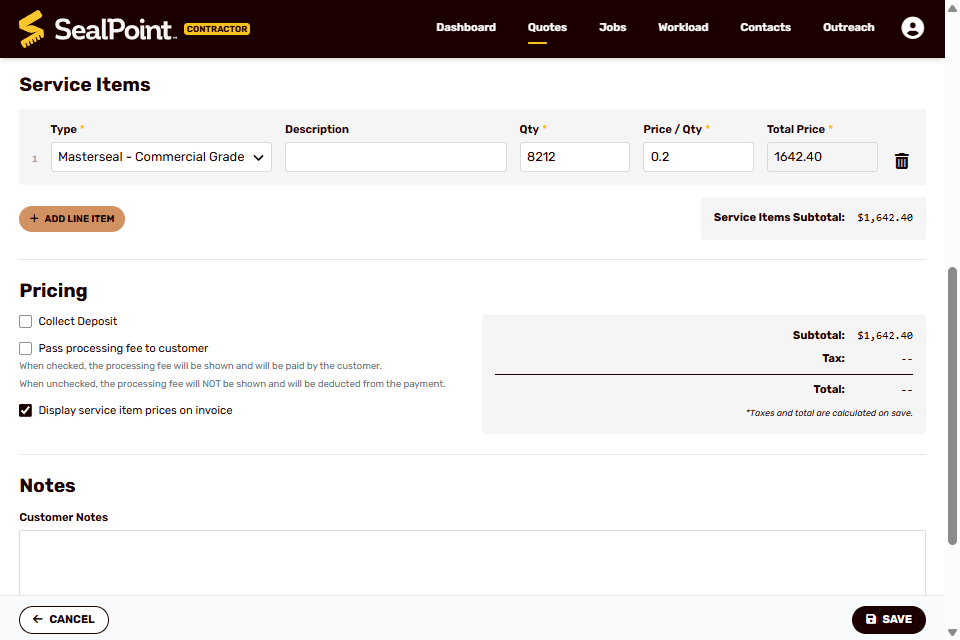This screenshot has width=960, height=640.
Task: Select the Service Items Subtotal amount
Action: point(885,217)
